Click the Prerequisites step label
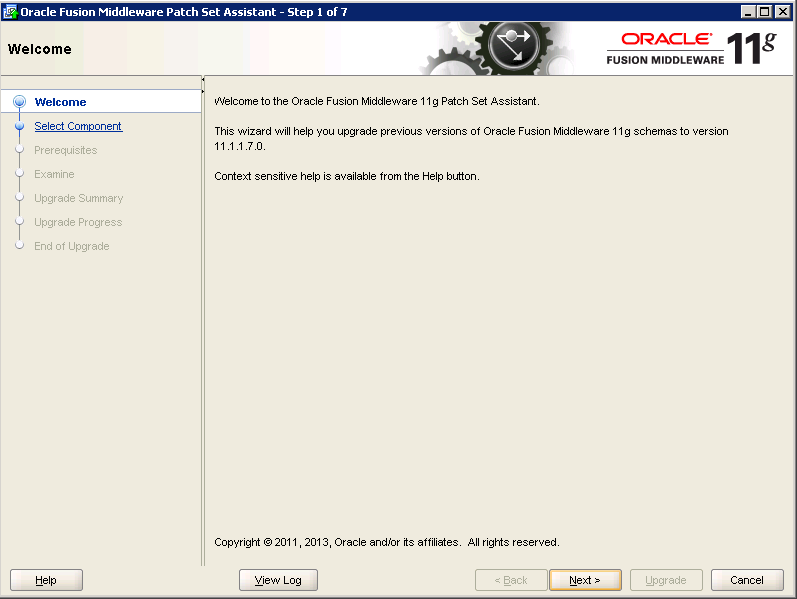 click(x=66, y=150)
